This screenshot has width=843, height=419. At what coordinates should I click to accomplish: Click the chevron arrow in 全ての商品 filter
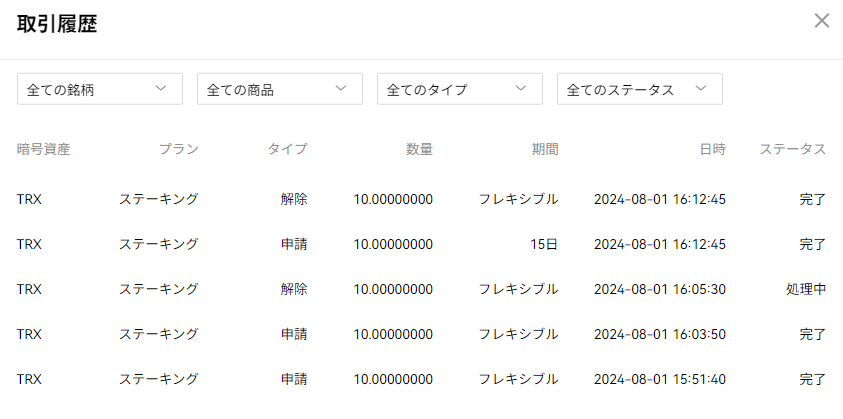[x=340, y=89]
